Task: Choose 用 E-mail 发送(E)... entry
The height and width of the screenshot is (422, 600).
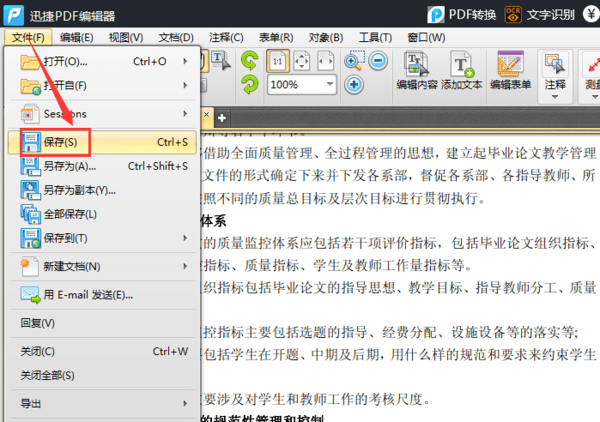Action: (x=102, y=295)
